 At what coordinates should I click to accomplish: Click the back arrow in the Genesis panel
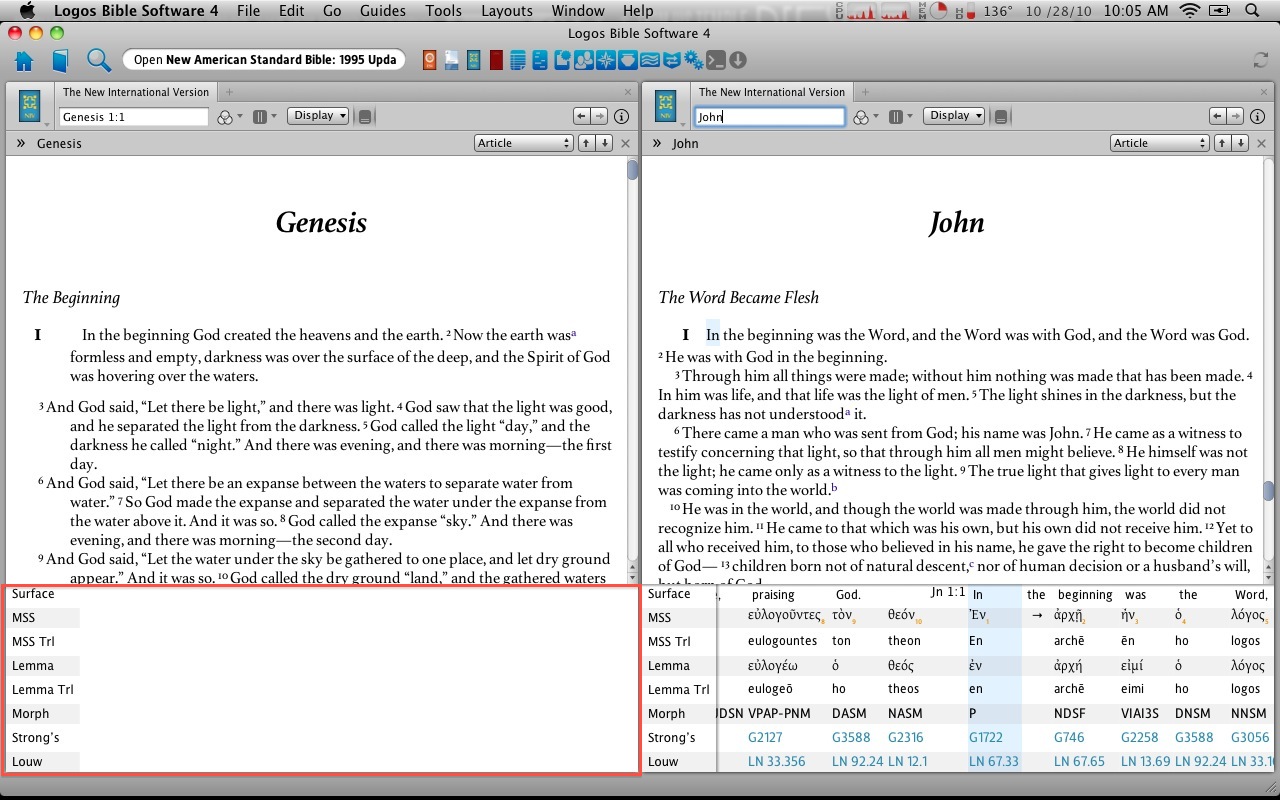coord(582,115)
